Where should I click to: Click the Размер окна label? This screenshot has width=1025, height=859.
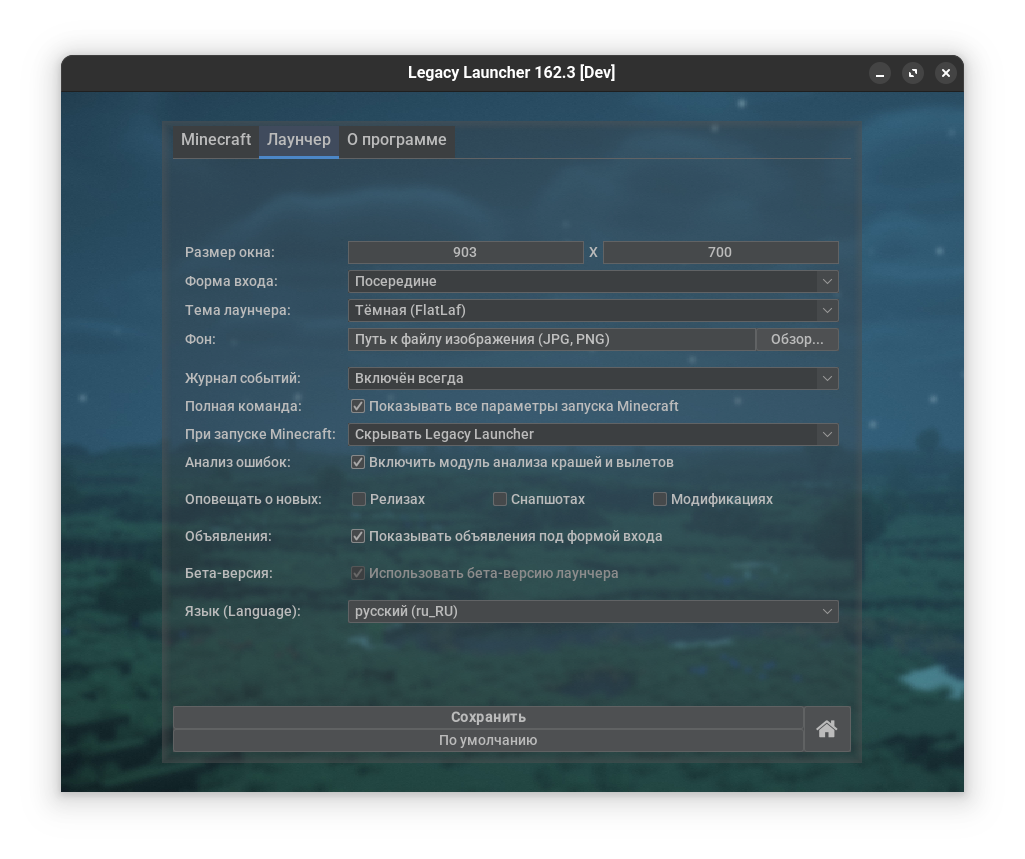[x=229, y=253]
